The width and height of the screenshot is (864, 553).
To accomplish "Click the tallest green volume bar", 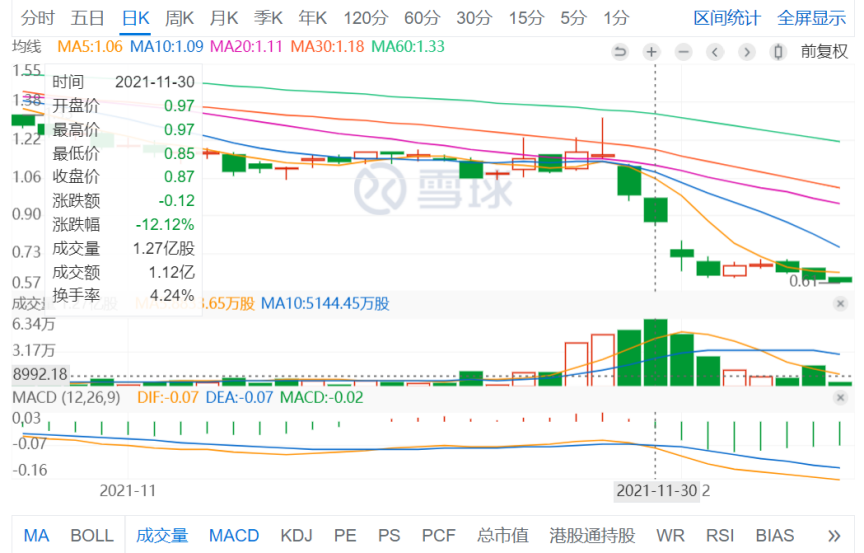I will [x=656, y=352].
